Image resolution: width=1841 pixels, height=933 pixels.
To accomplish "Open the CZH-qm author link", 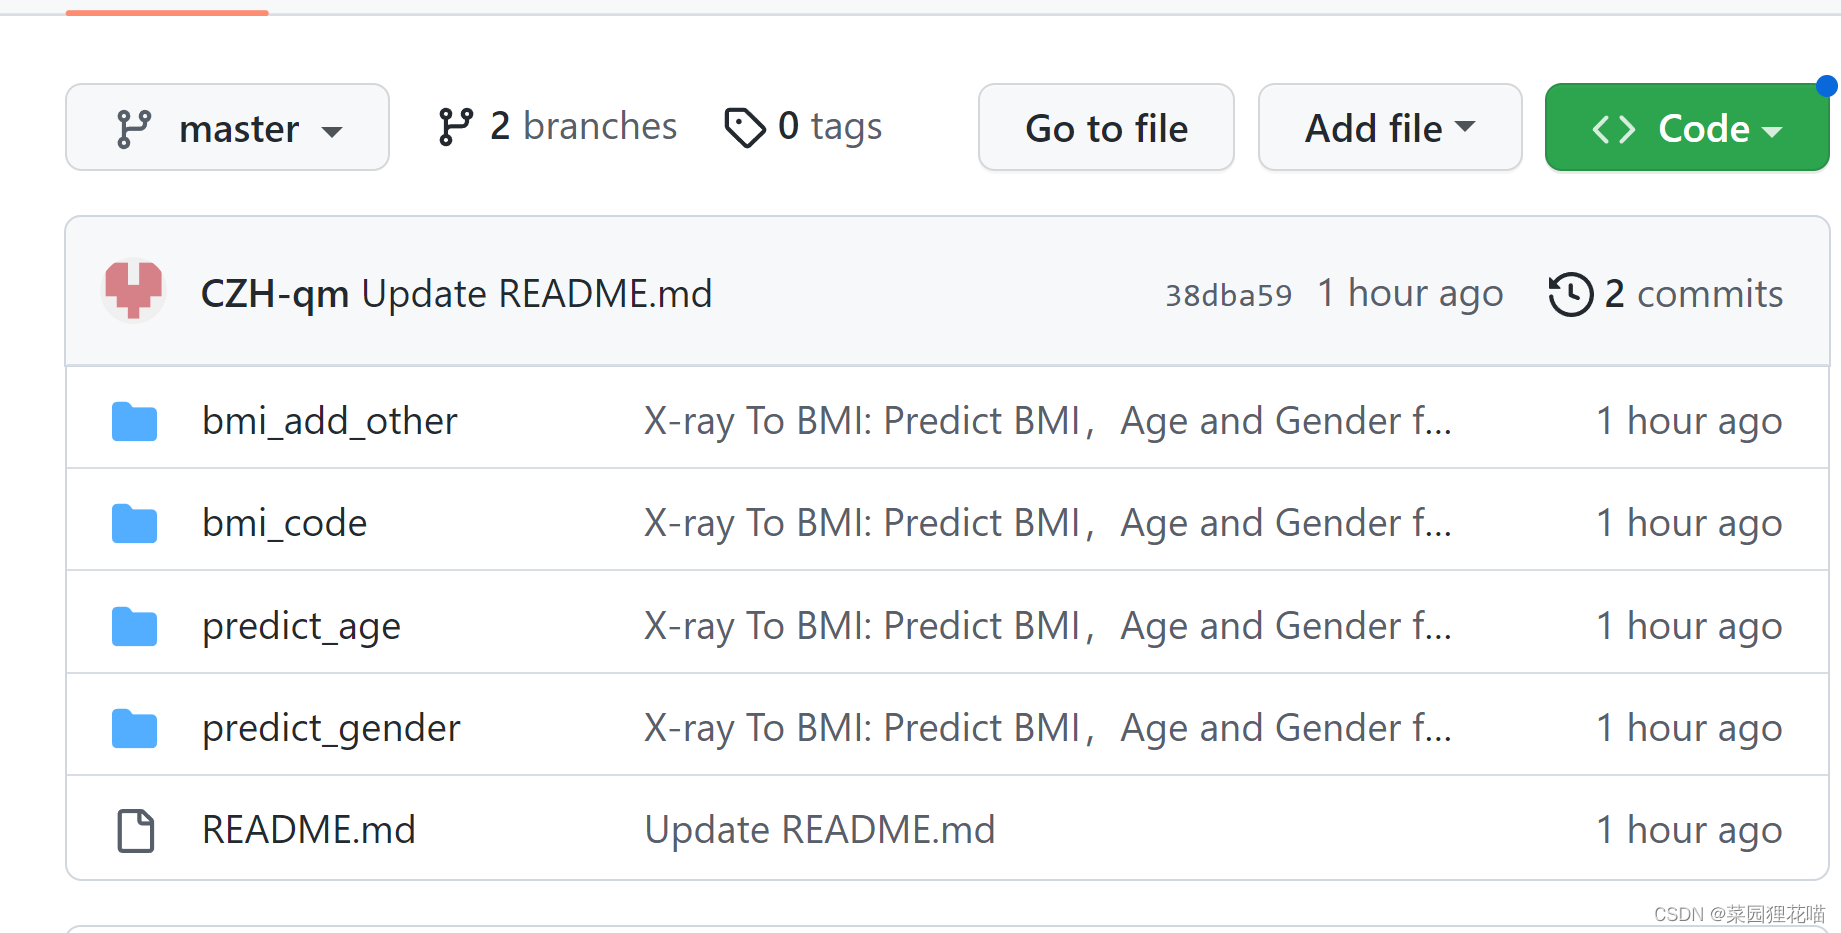I will pos(275,294).
